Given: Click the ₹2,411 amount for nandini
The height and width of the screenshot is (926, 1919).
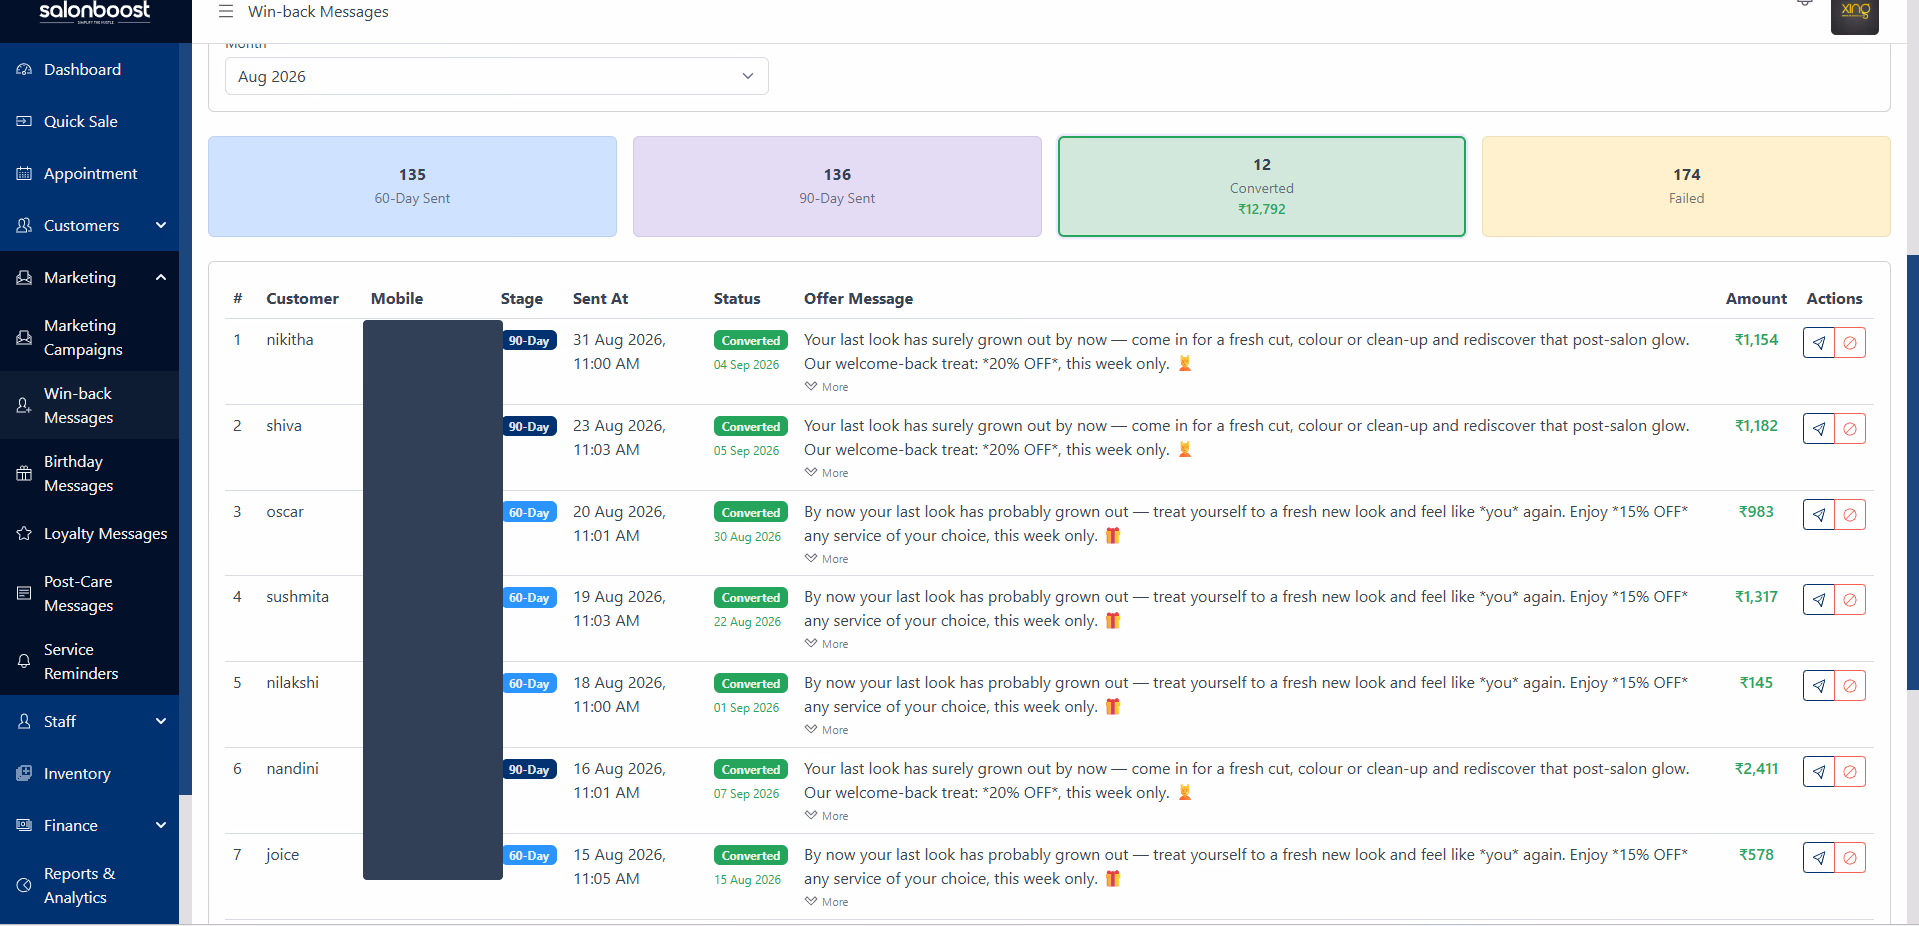Looking at the screenshot, I should pyautogui.click(x=1756, y=769).
